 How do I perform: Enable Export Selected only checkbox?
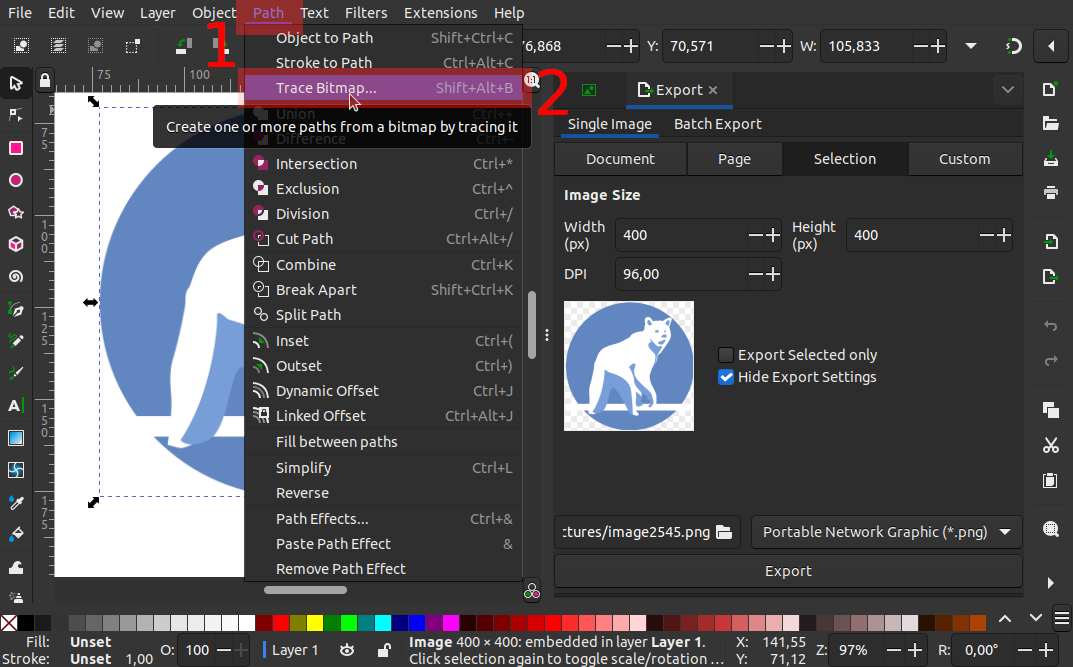tap(725, 355)
